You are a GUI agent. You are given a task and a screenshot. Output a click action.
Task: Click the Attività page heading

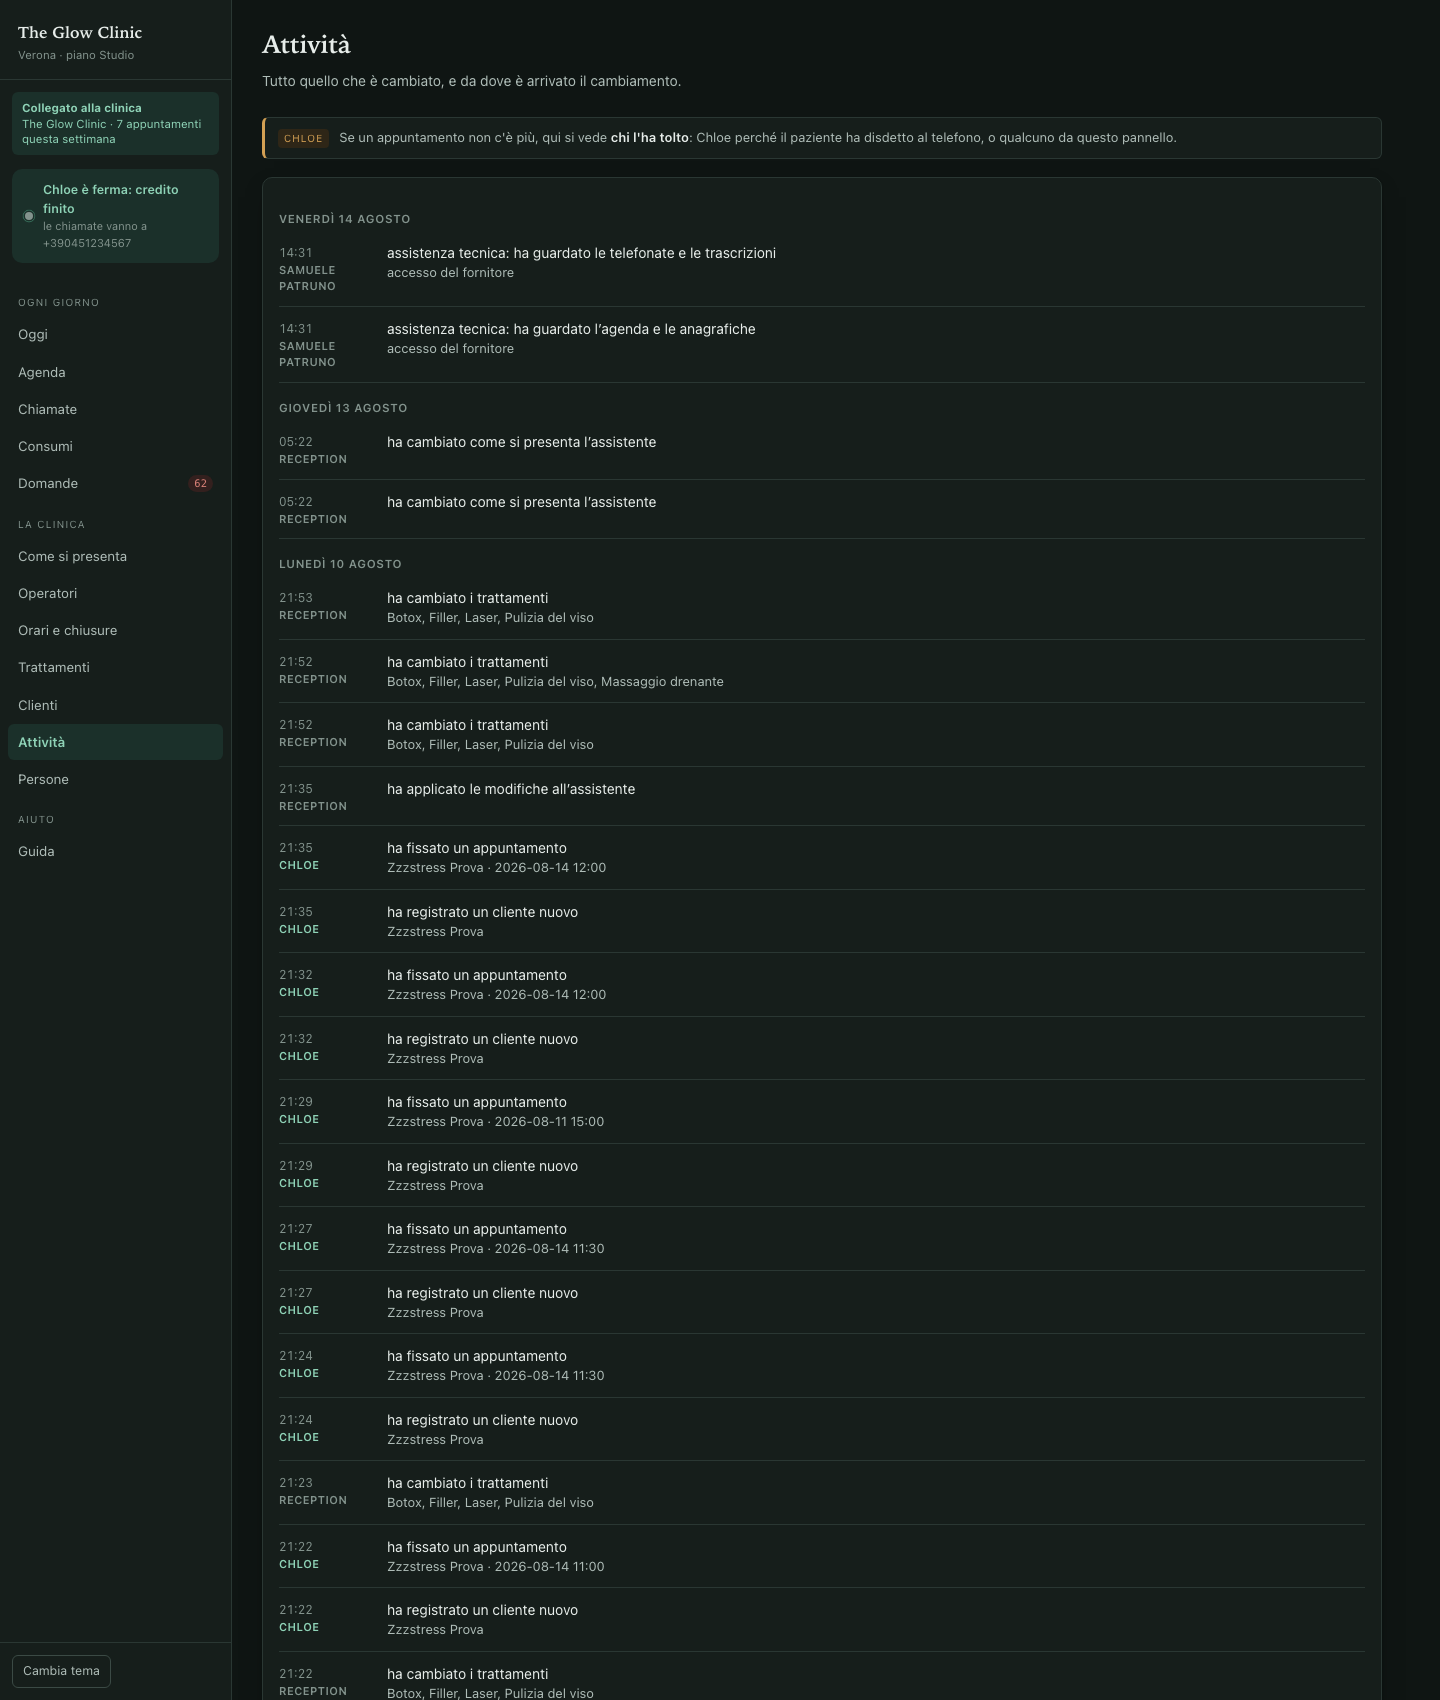306,45
